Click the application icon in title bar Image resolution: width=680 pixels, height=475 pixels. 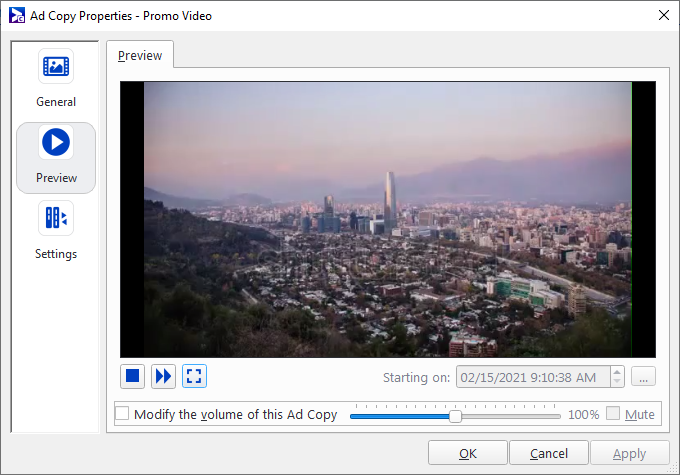(x=16, y=16)
